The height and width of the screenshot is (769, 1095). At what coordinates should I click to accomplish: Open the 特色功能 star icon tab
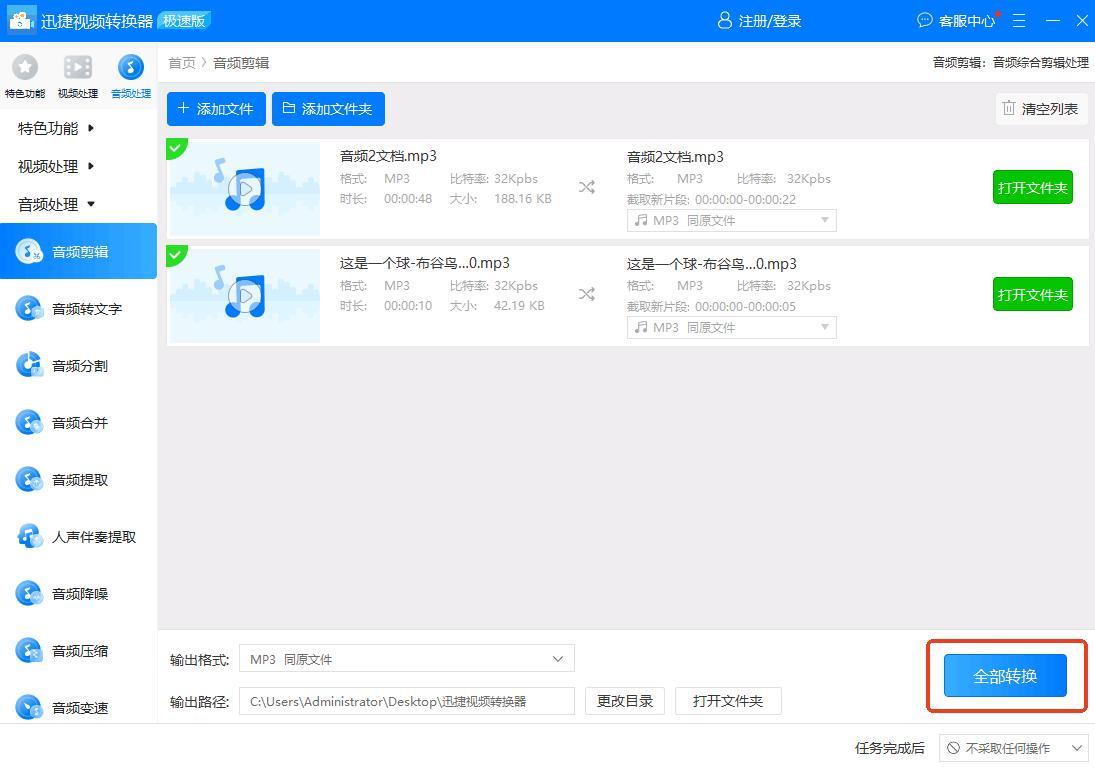25,69
